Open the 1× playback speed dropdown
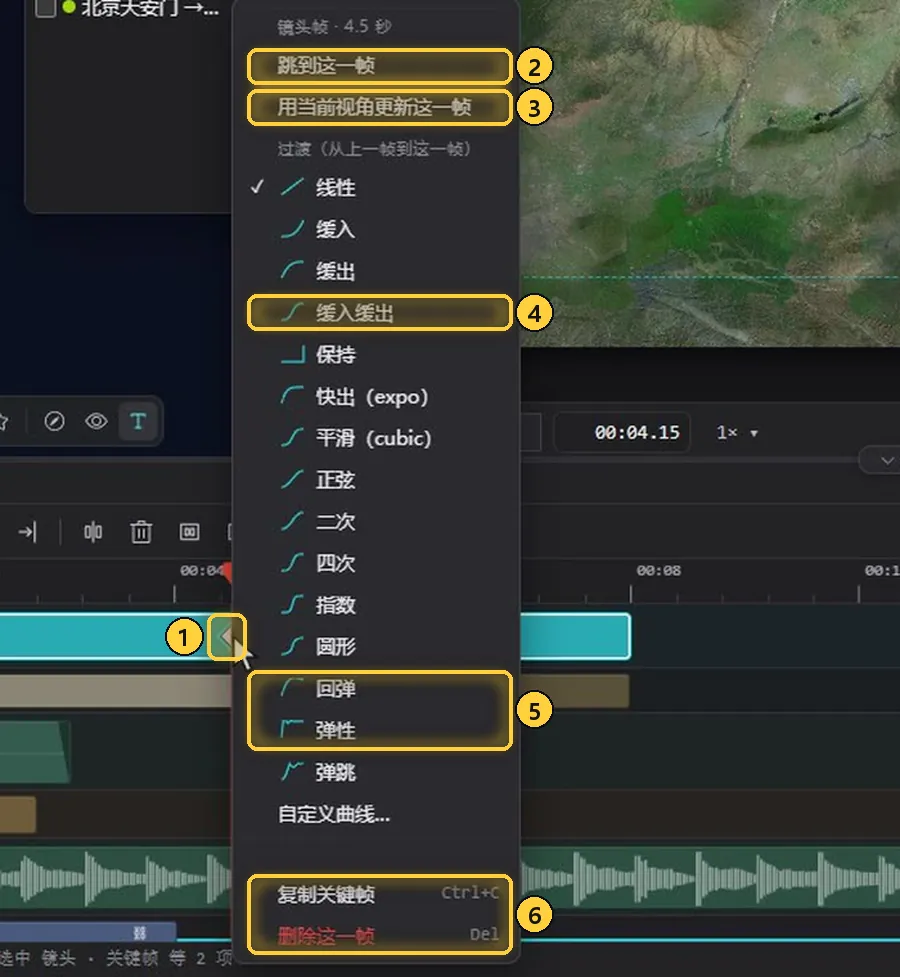Viewport: 900px width, 977px height. (737, 432)
